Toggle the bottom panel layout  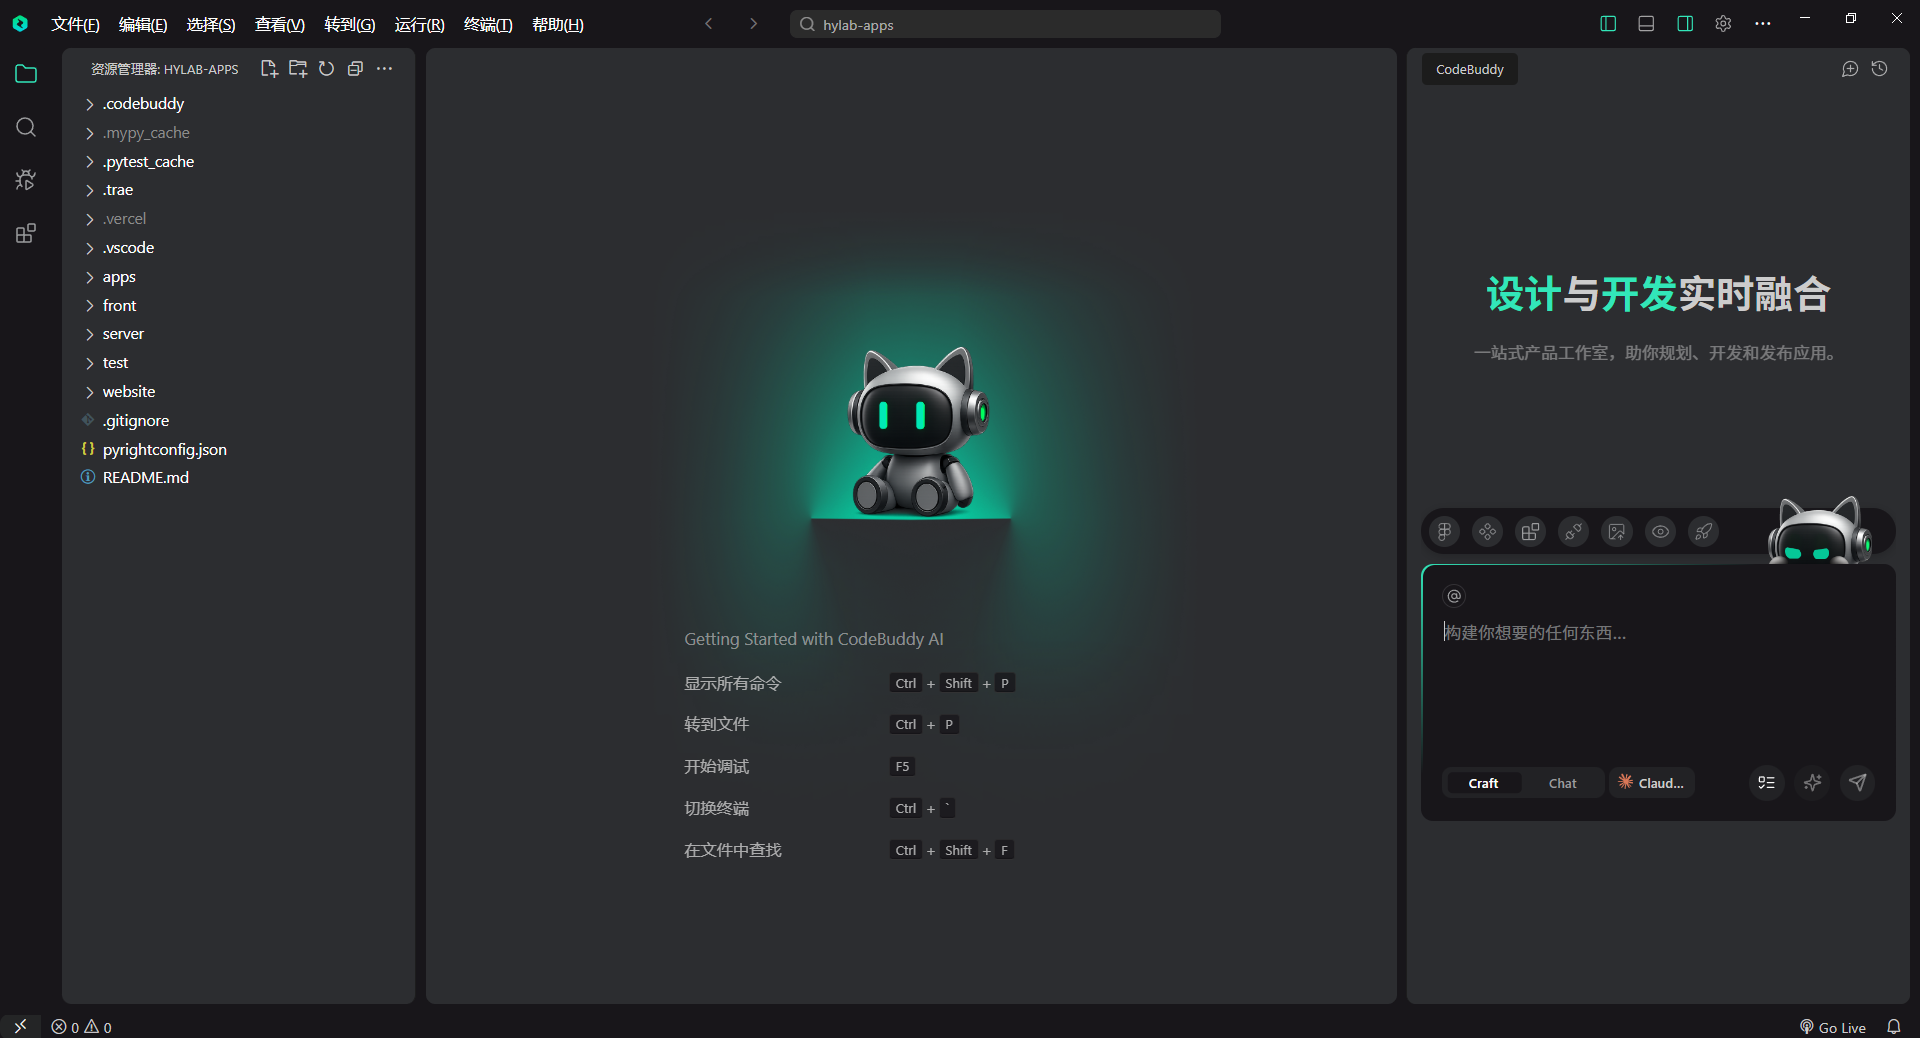1646,24
